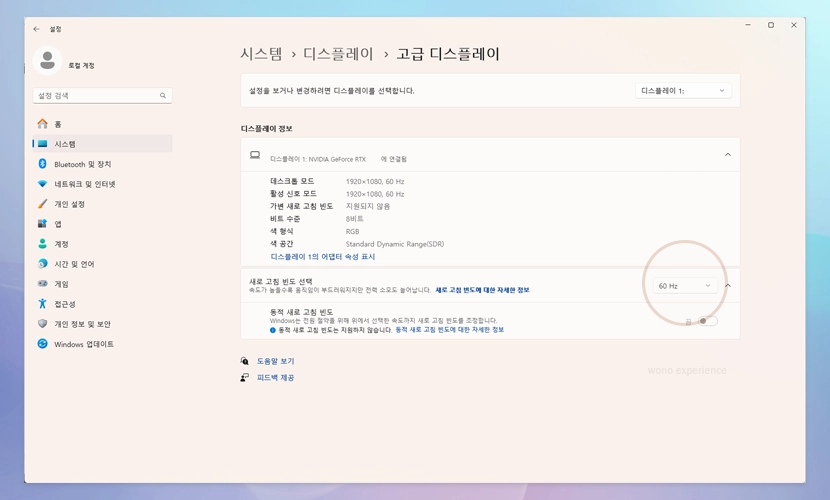
Task: Click the Gaming (게임) controller icon
Action: point(42,284)
